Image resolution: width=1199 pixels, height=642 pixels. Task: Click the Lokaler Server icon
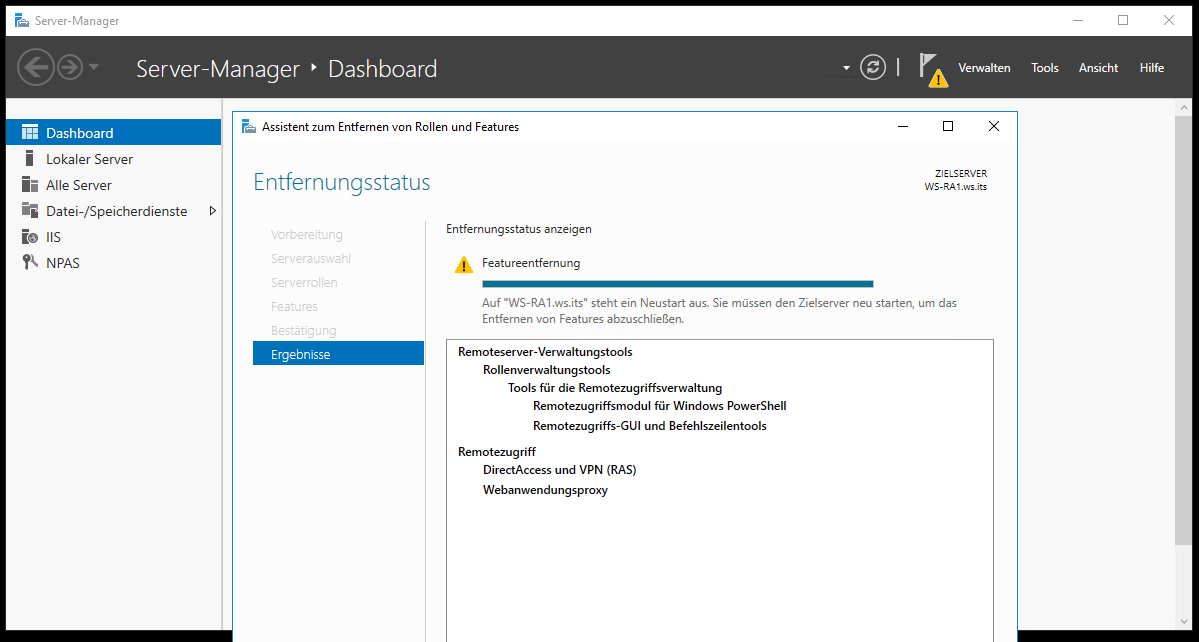point(30,159)
